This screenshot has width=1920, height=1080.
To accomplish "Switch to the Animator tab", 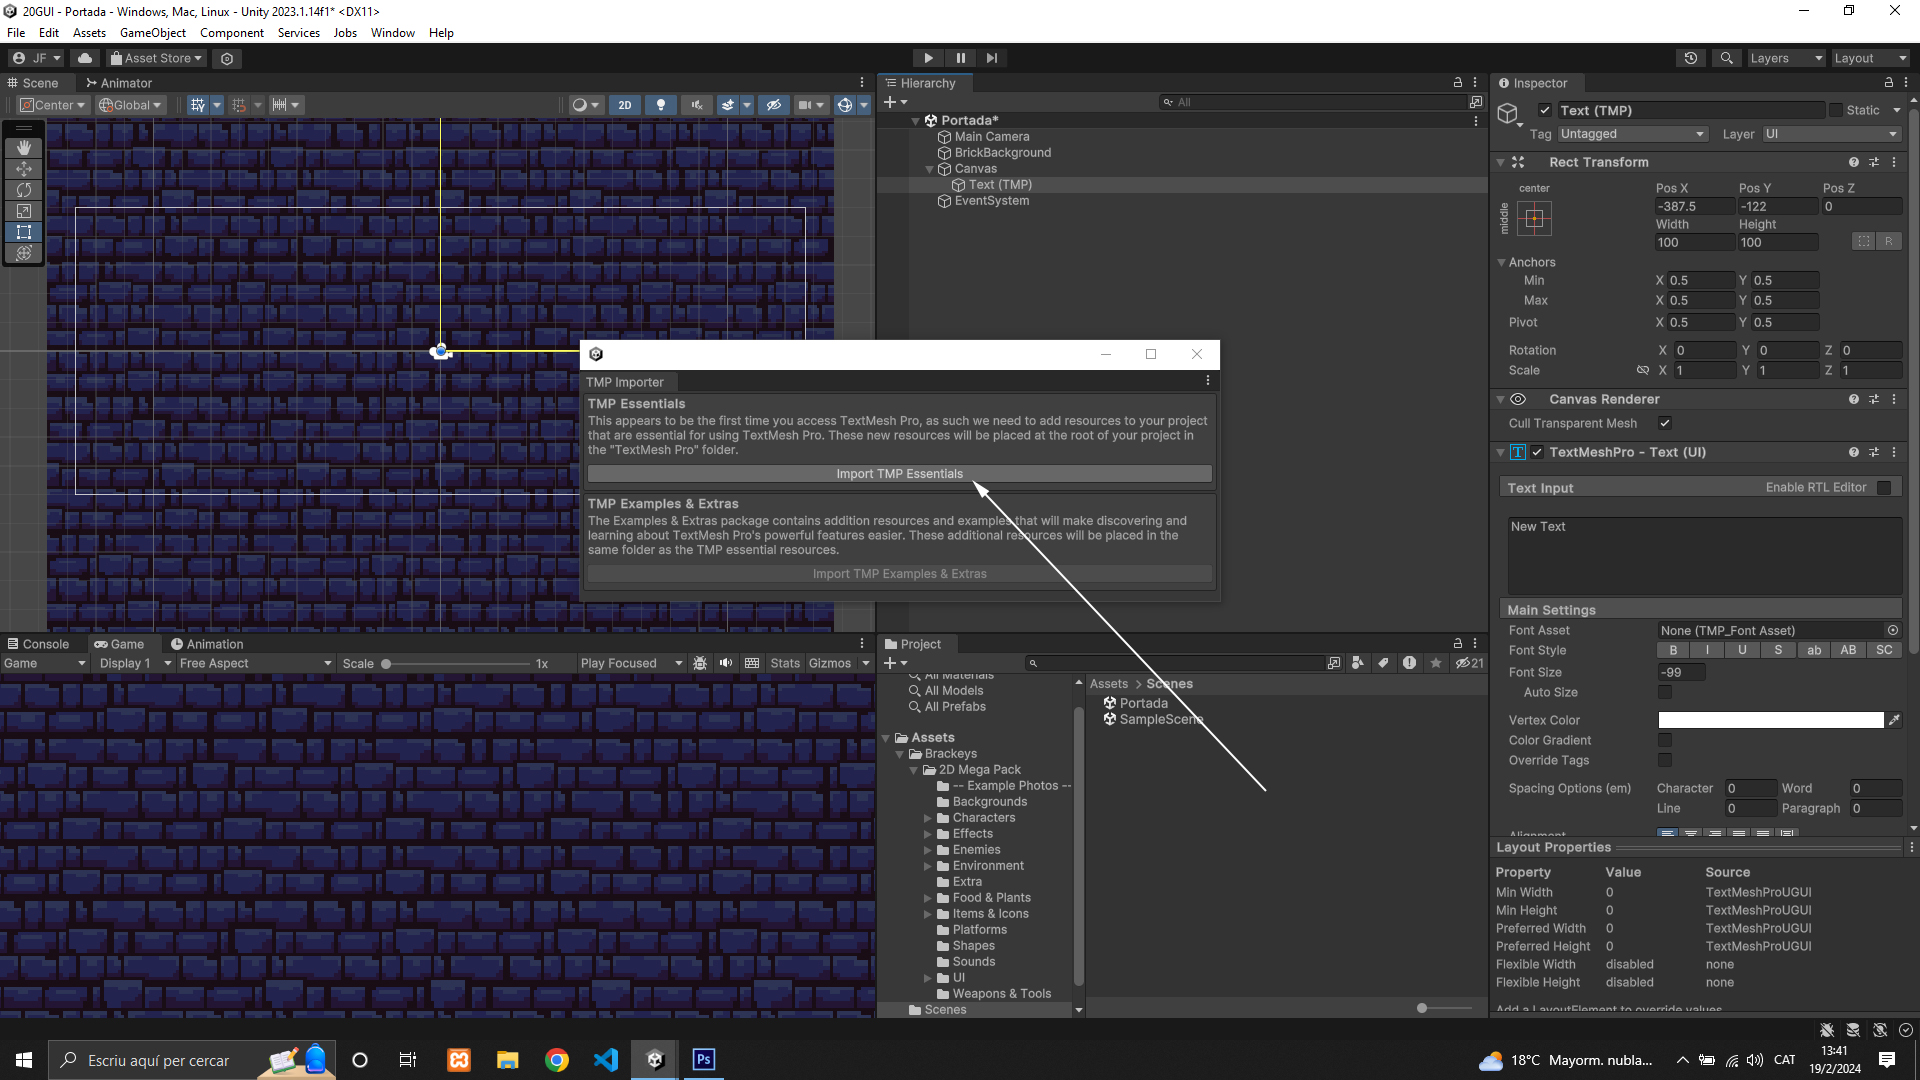I will click(x=118, y=83).
